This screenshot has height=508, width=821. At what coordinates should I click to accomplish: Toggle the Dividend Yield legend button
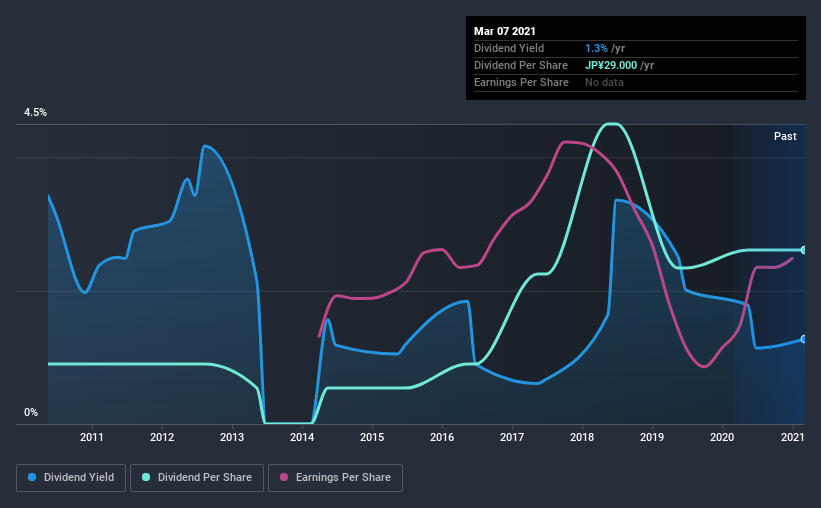[71, 478]
